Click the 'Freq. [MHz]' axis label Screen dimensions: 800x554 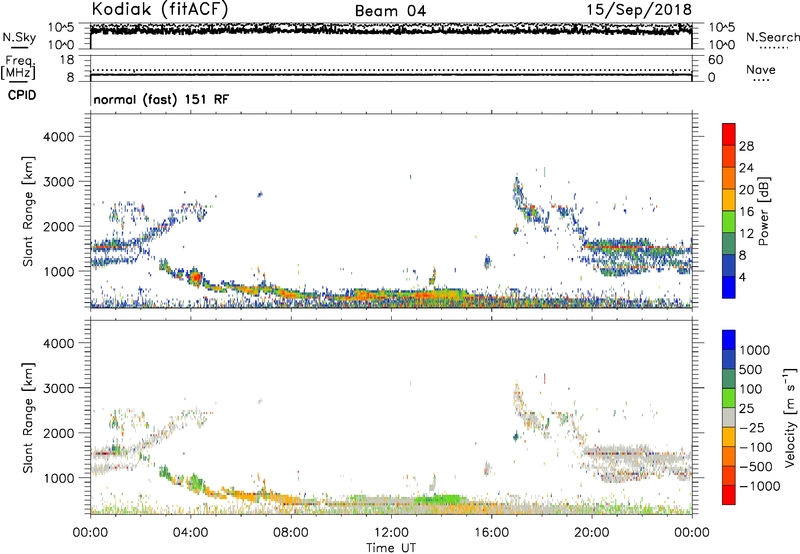[x=18, y=68]
